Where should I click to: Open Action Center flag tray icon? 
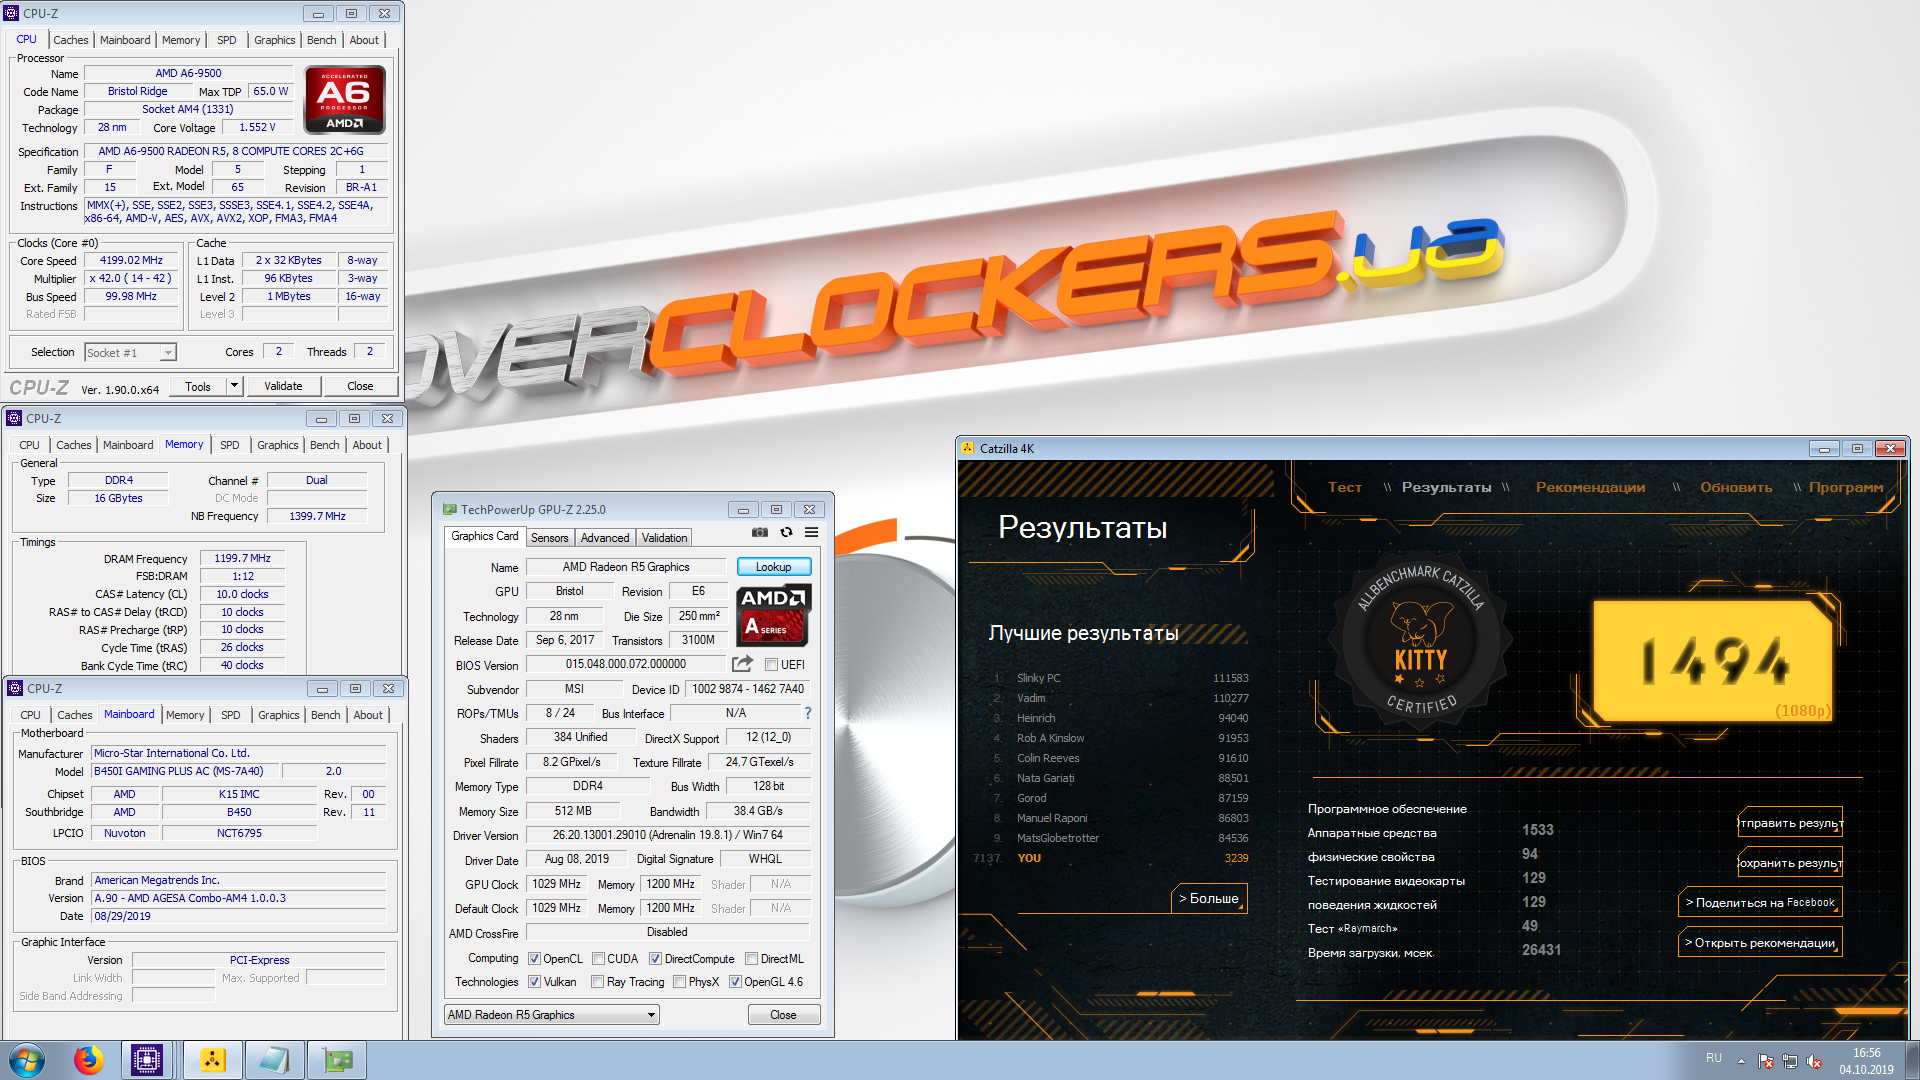1766,1061
